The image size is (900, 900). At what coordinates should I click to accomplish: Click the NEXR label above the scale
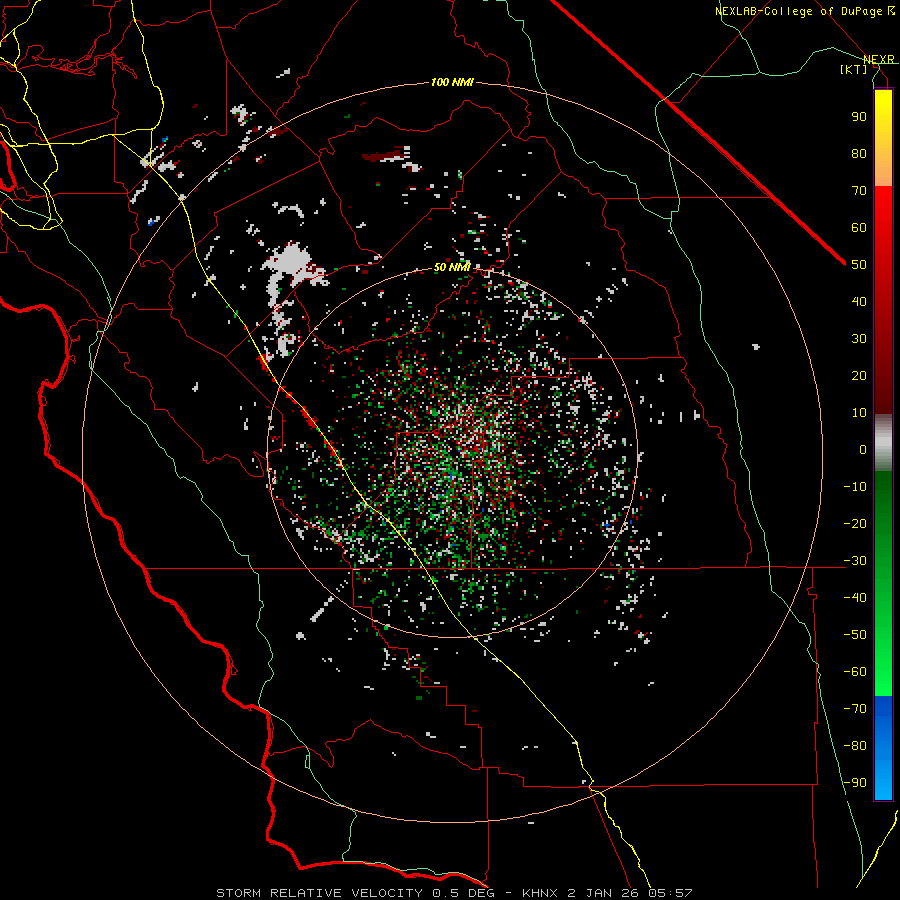point(878,60)
